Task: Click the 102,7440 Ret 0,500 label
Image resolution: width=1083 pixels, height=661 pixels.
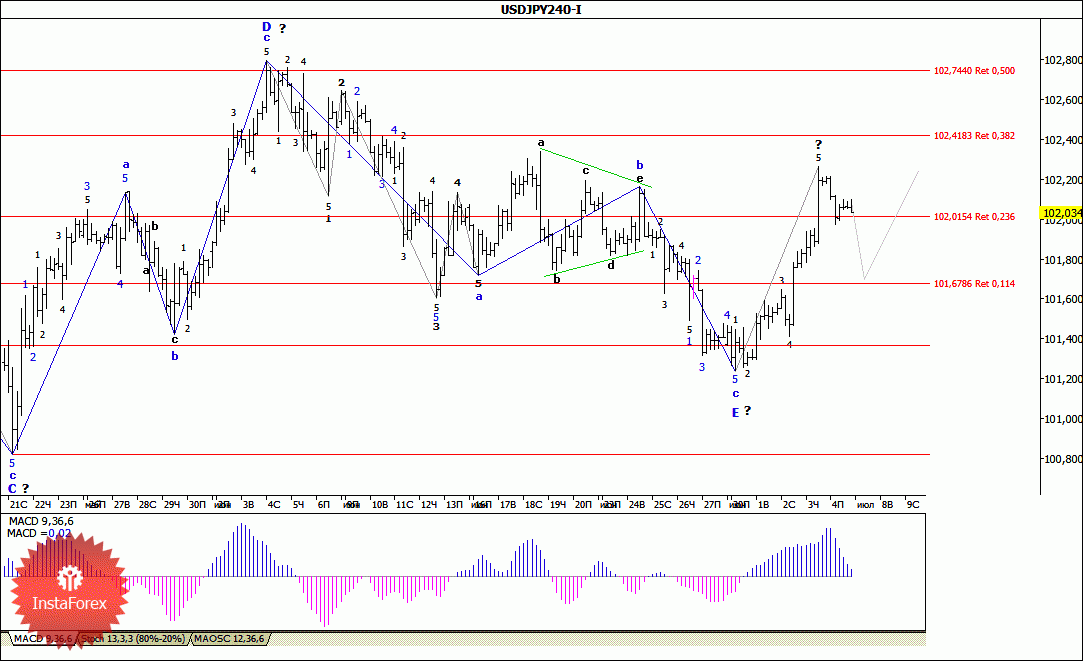Action: click(x=974, y=70)
